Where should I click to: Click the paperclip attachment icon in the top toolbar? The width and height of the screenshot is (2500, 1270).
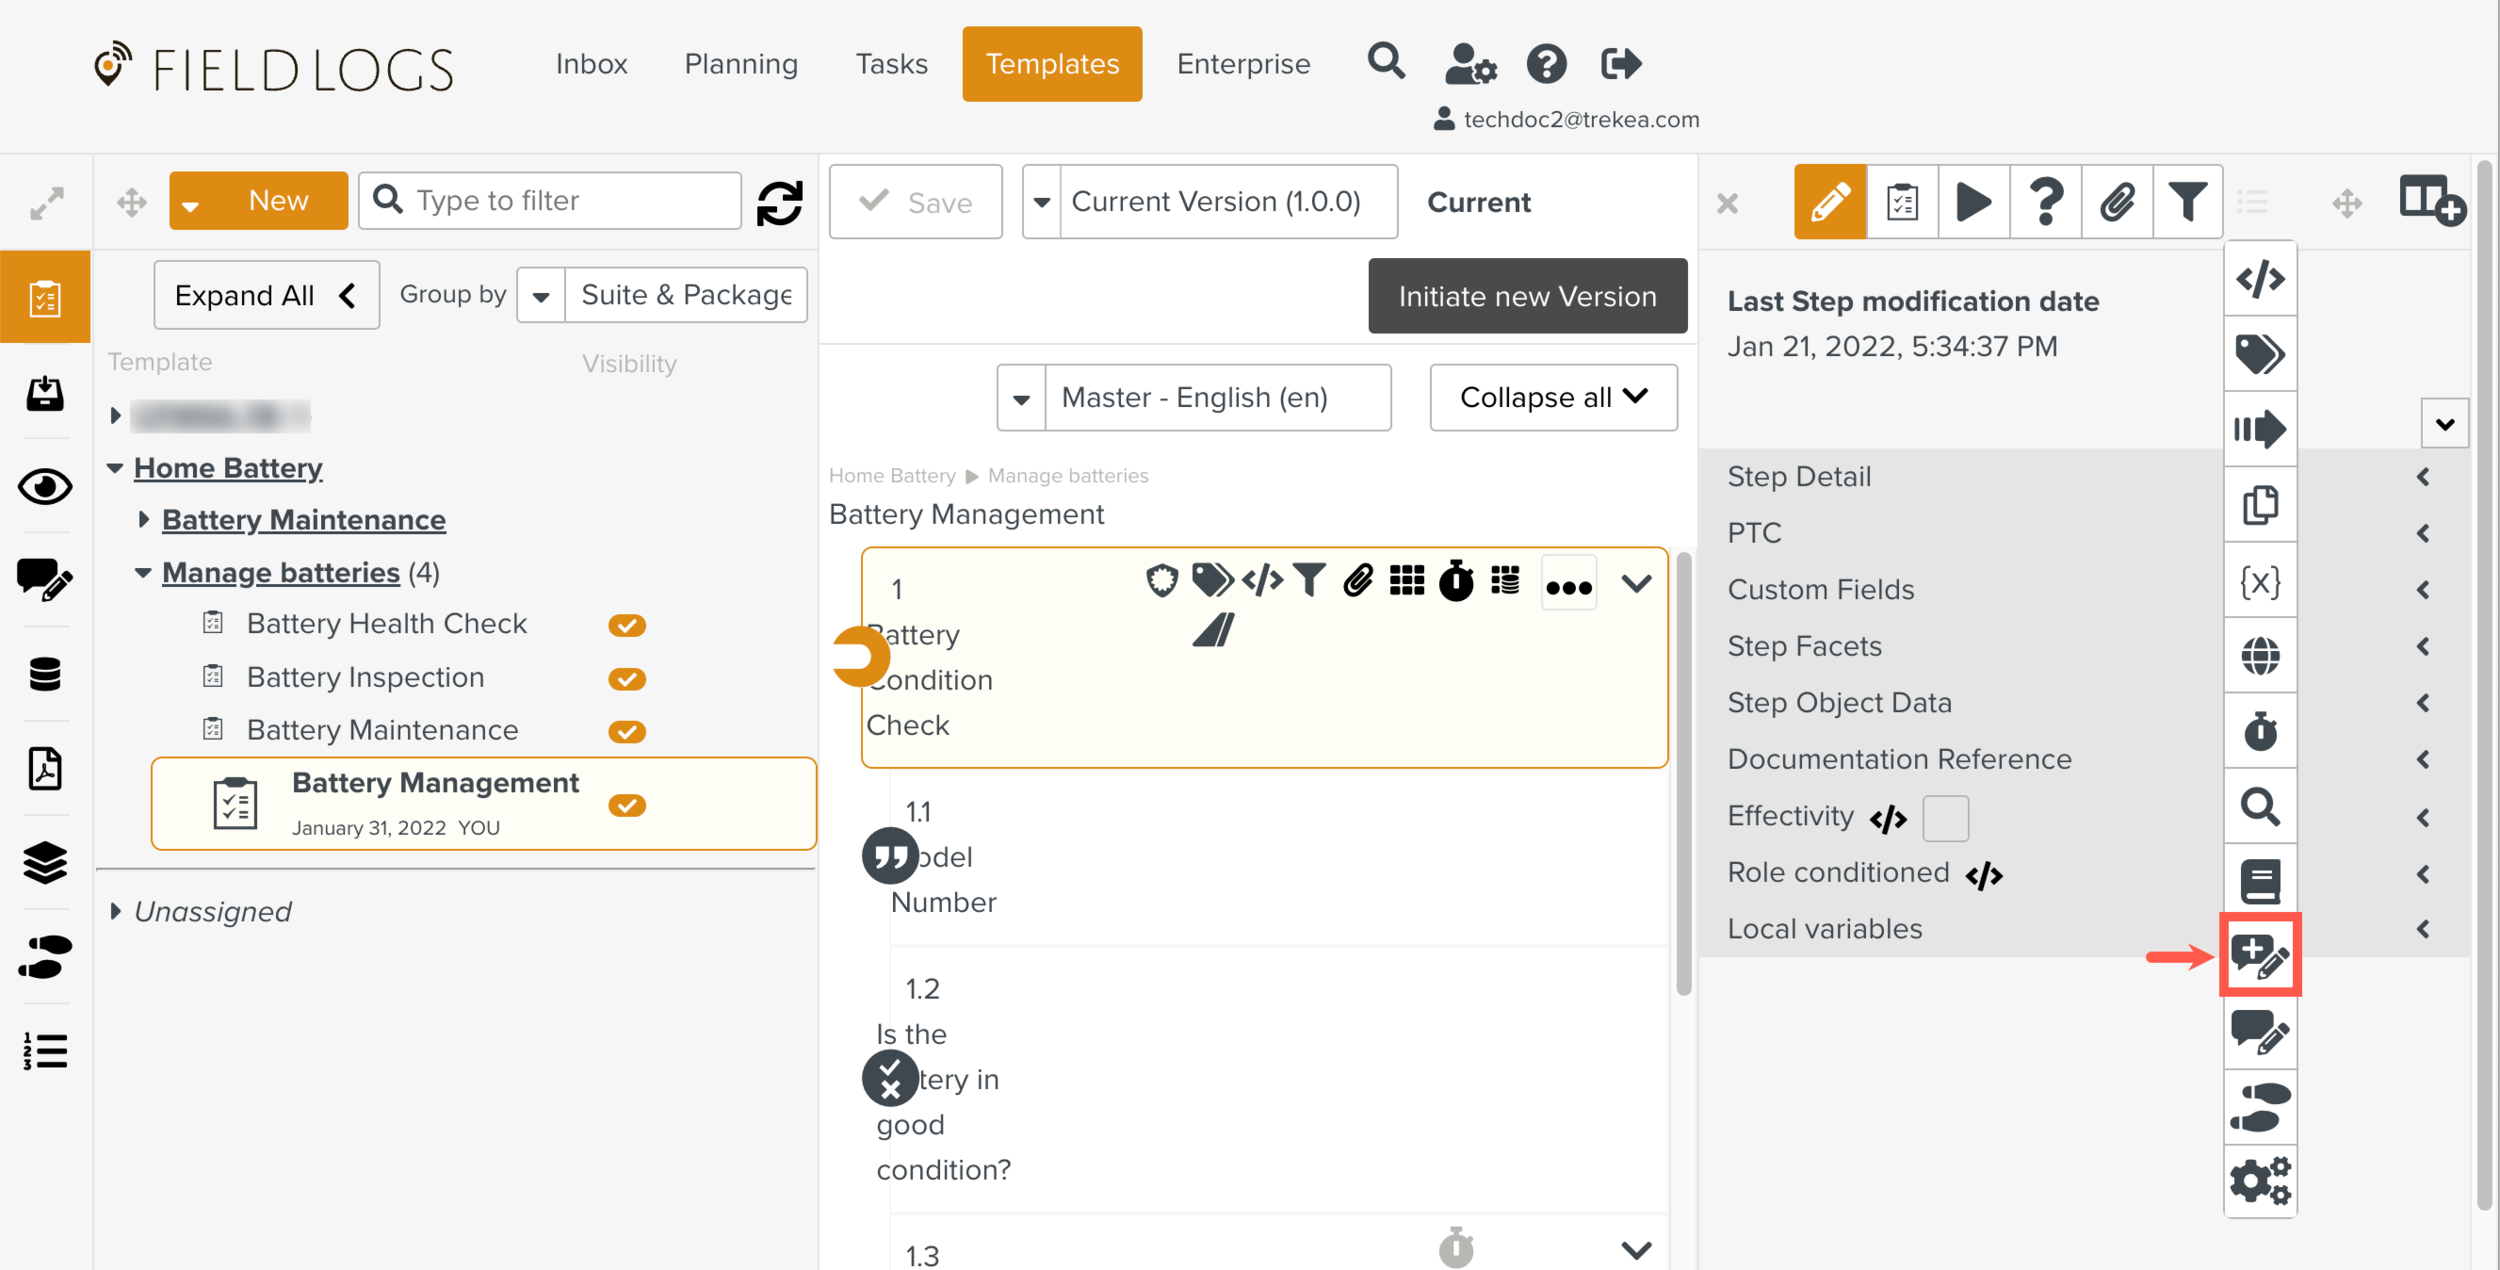tap(2117, 201)
